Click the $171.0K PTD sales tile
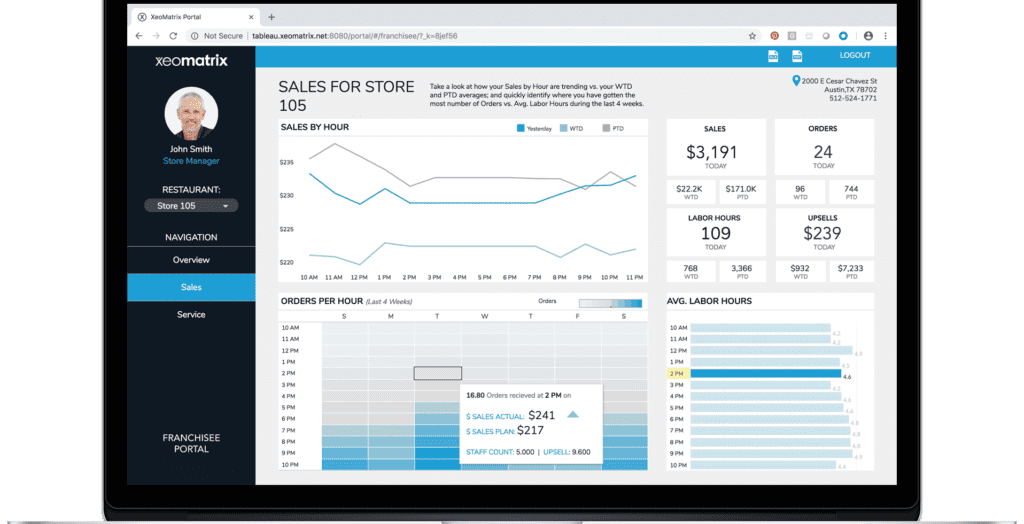Viewport: 1024px width, 524px height. tap(743, 192)
